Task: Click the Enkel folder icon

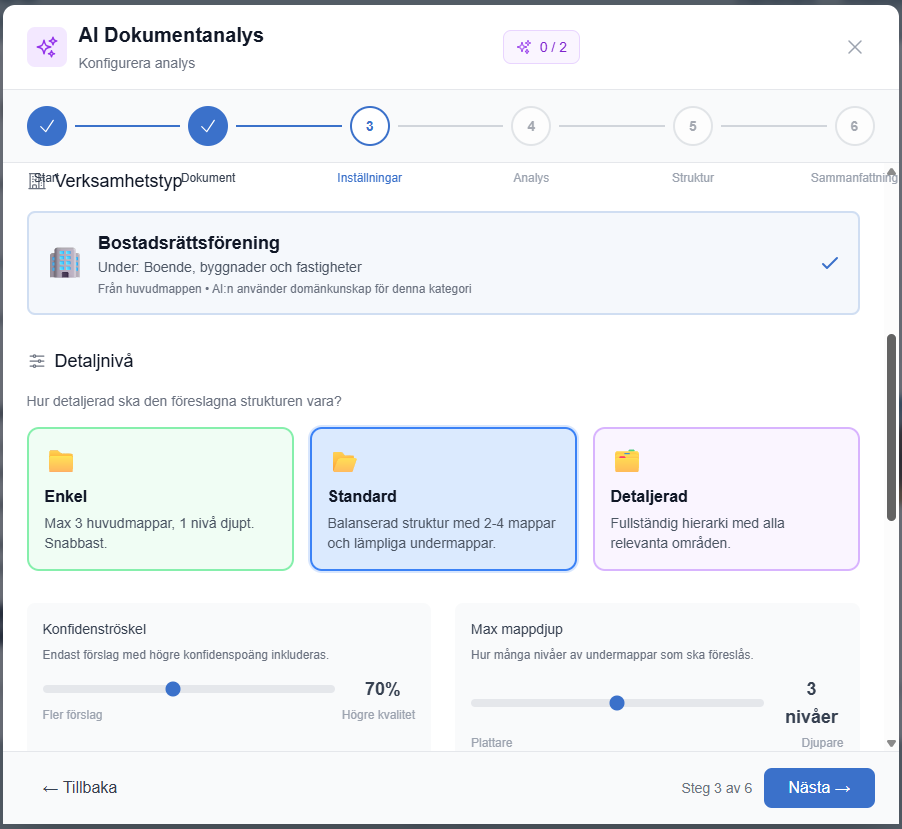Action: tap(61, 461)
